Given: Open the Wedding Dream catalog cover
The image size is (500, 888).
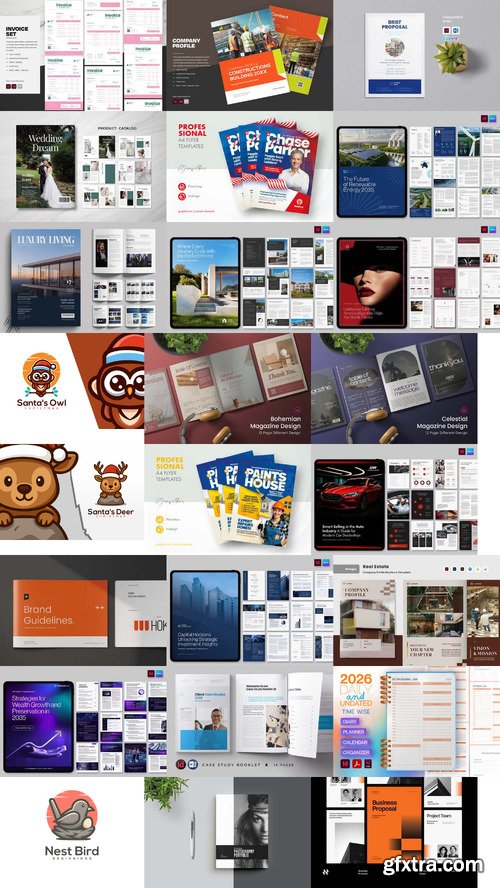Looking at the screenshot, I should (x=45, y=166).
